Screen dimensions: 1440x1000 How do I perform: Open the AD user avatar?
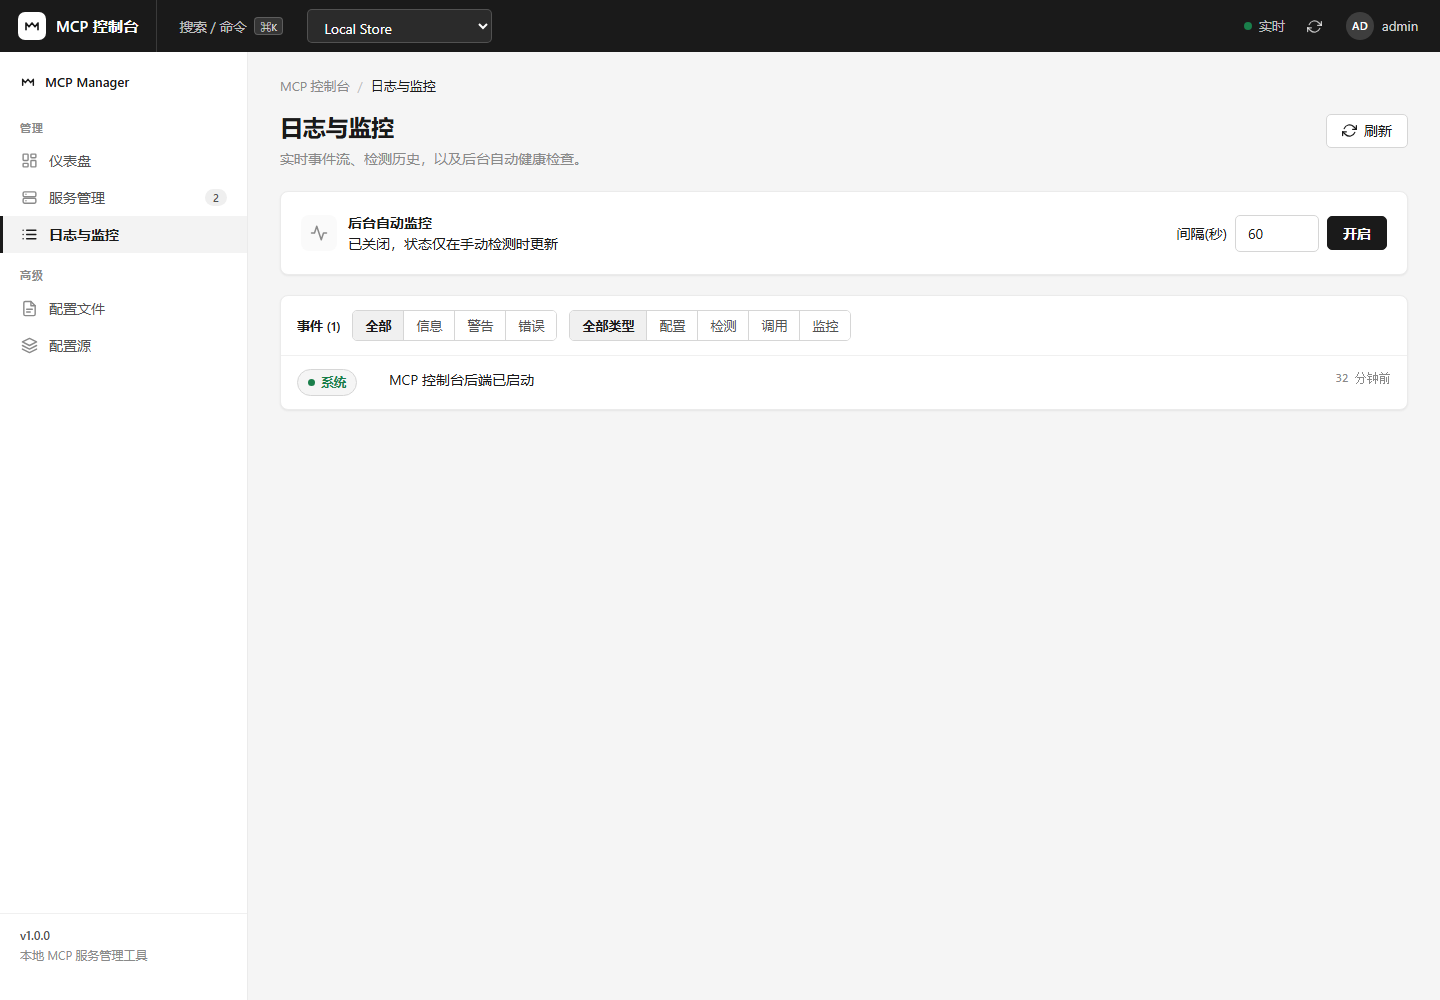pyautogui.click(x=1360, y=26)
